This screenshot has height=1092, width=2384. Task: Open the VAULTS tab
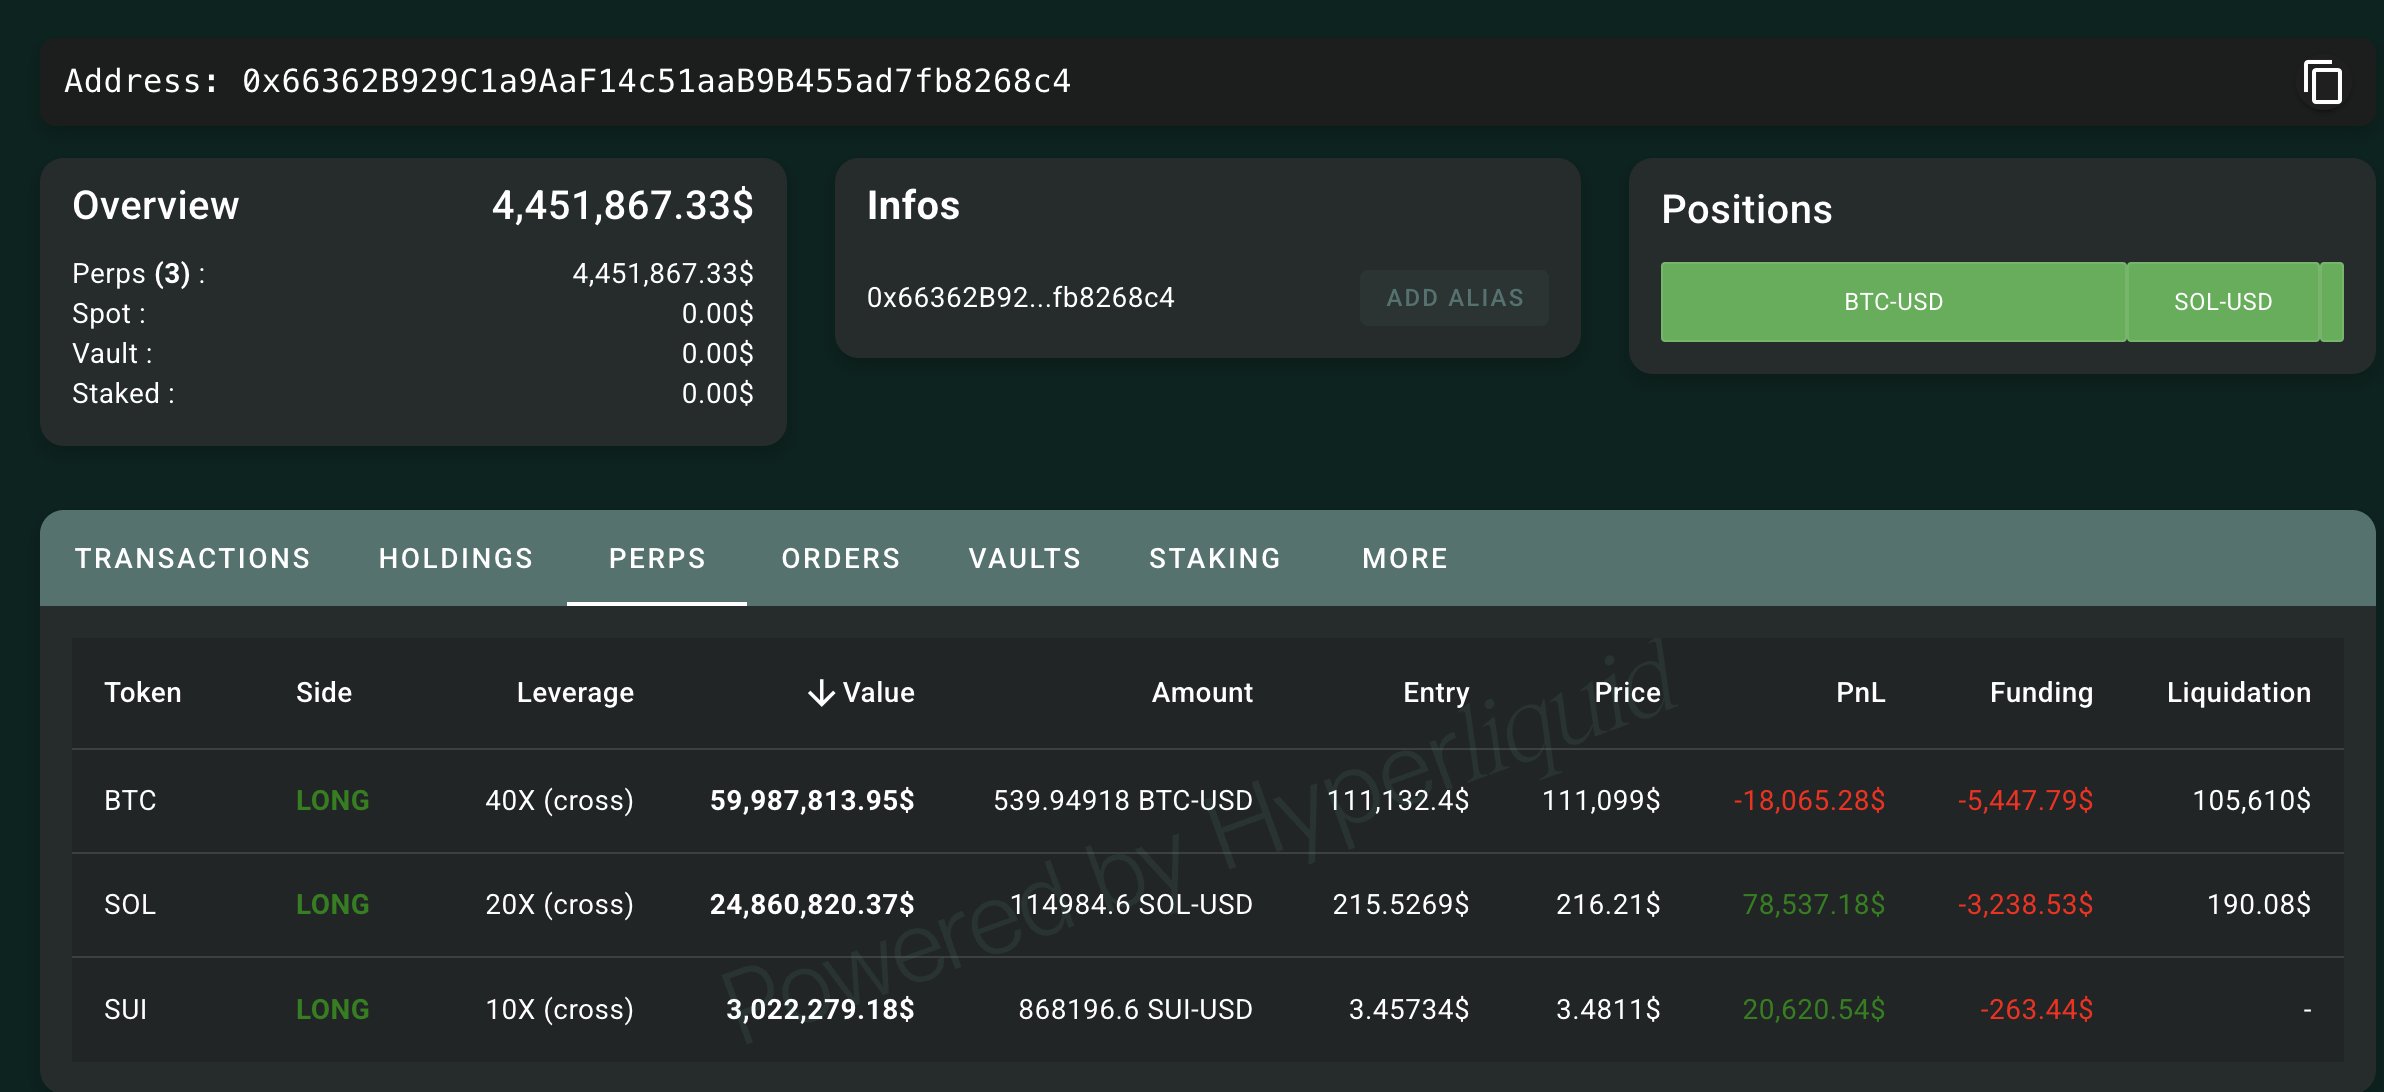pos(1025,558)
